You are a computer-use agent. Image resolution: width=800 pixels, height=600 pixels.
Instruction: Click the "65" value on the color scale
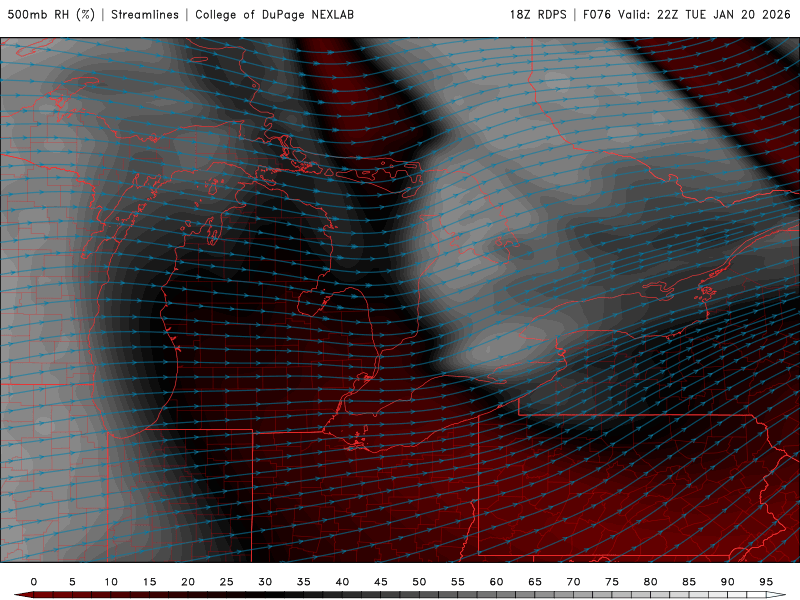[535, 582]
